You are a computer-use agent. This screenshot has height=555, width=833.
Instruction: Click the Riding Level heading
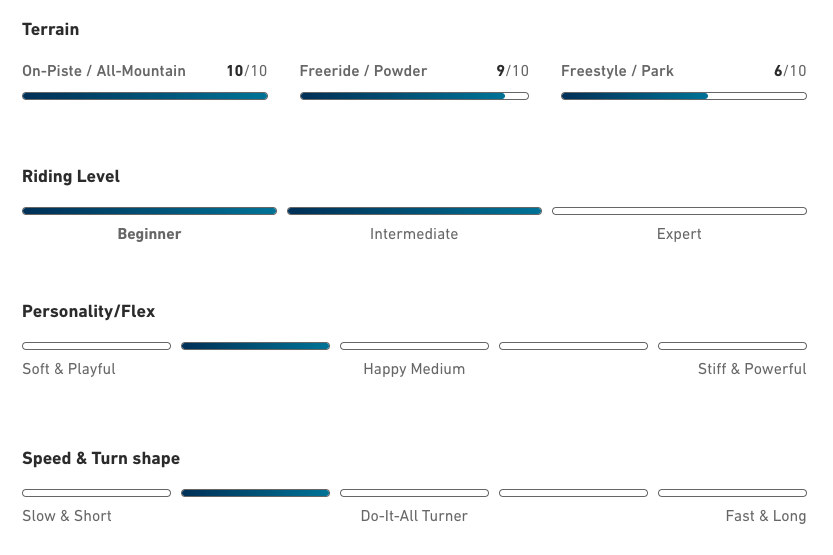click(71, 177)
